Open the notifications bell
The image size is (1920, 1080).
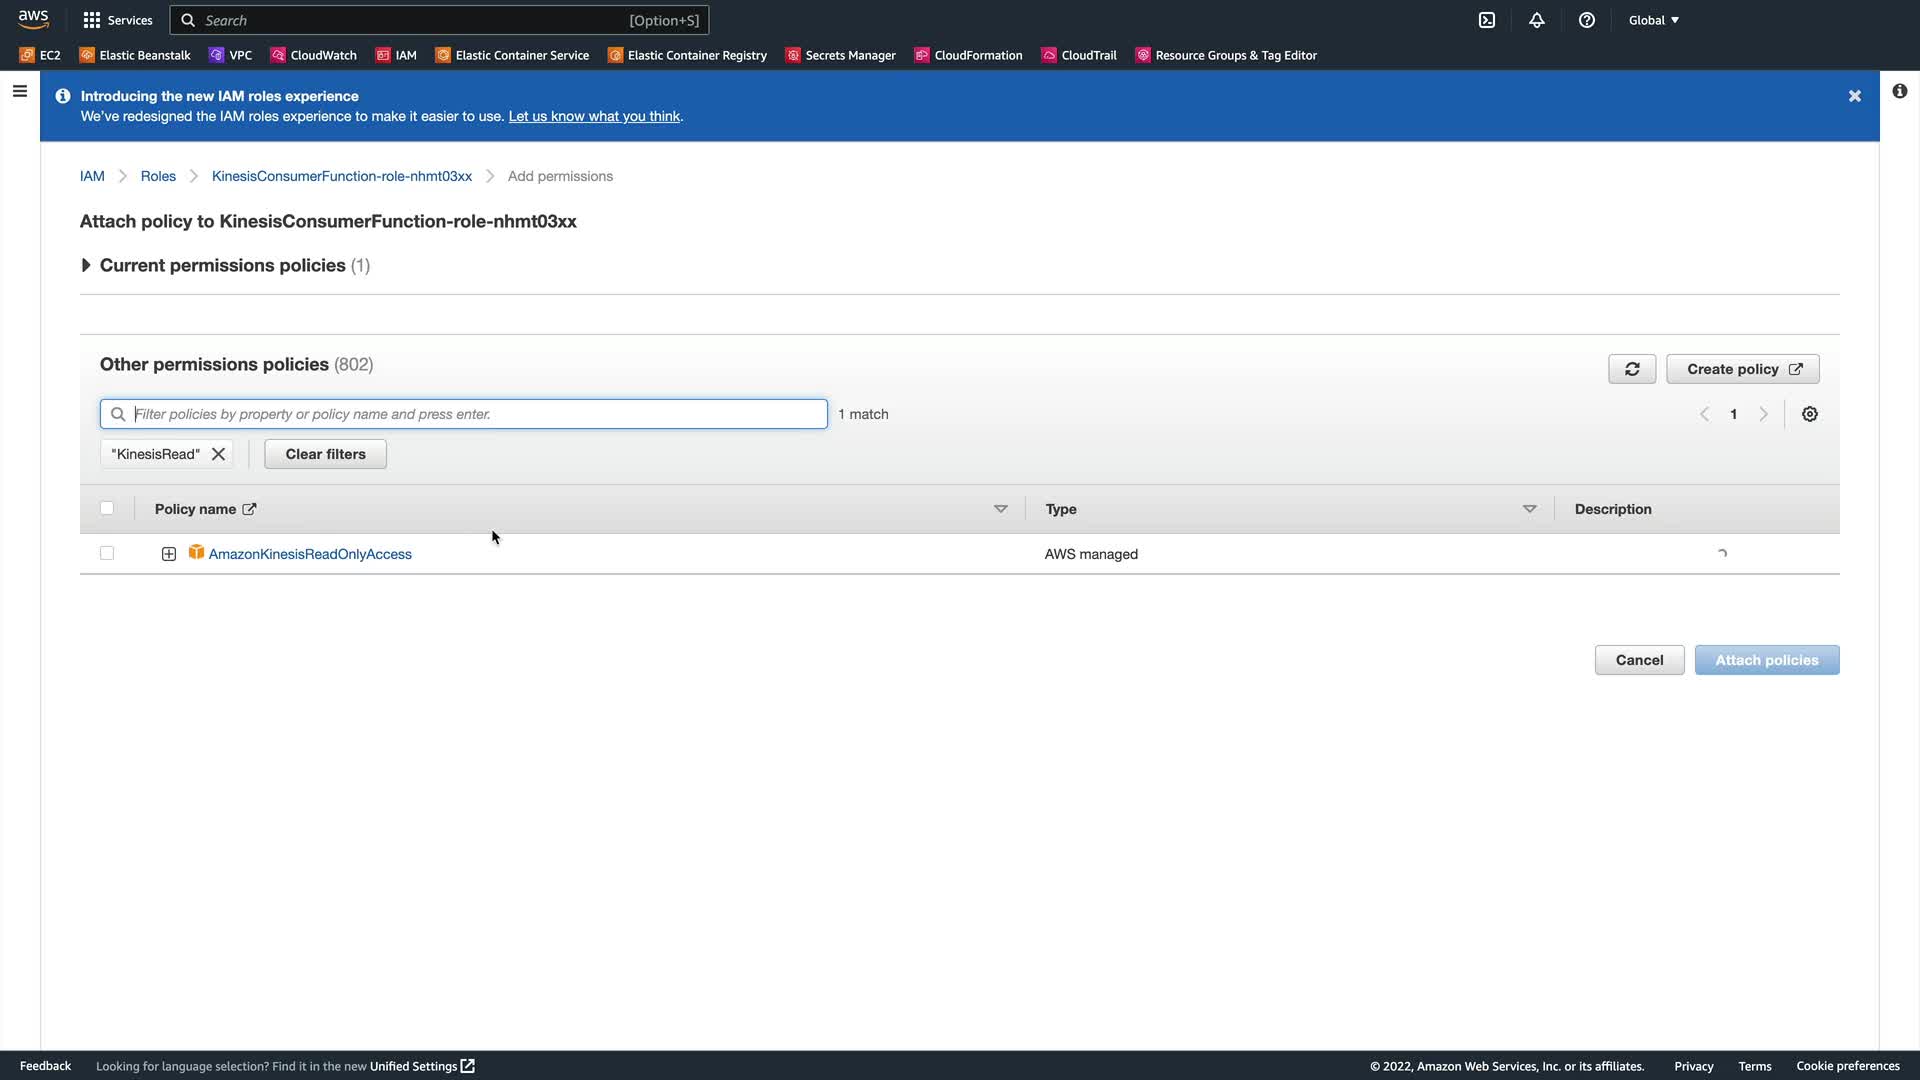coord(1537,20)
